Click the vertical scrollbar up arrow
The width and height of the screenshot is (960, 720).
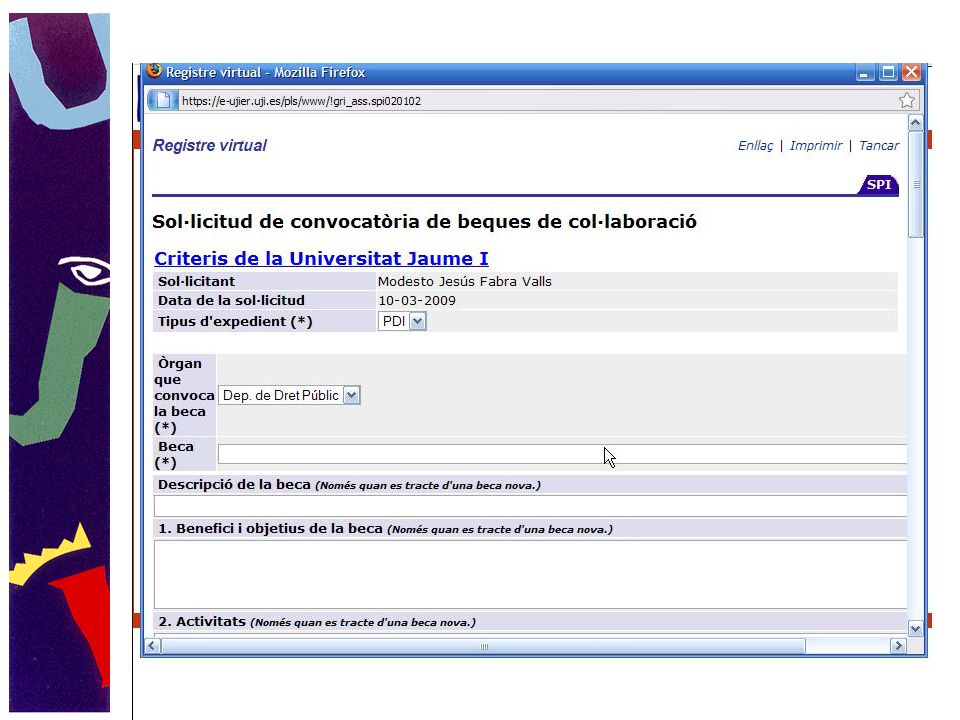[x=915, y=123]
